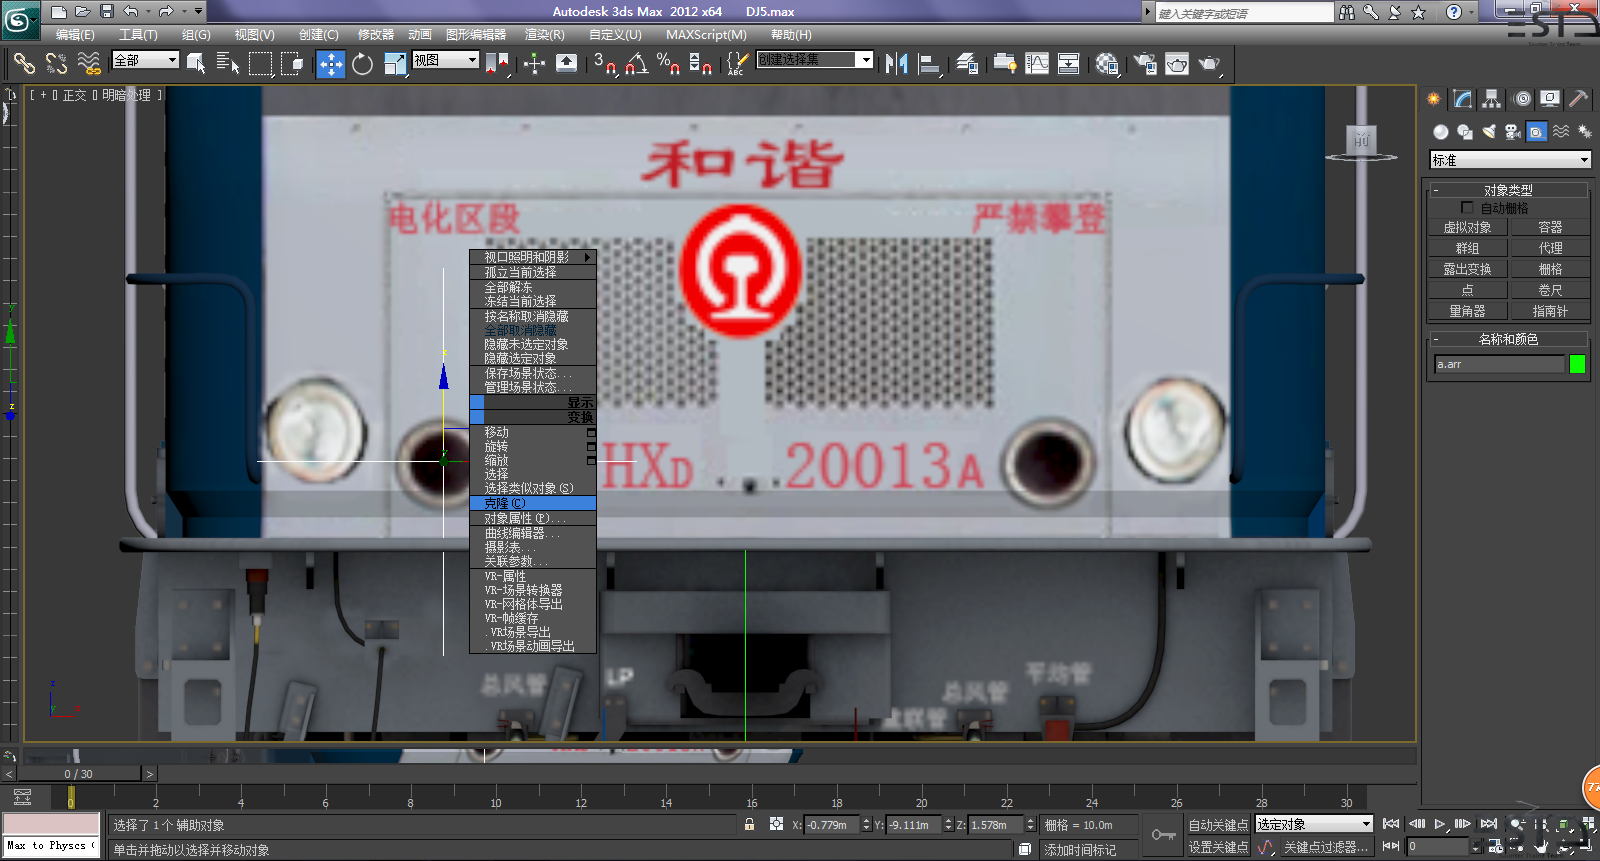Viewport: 1600px width, 861px height.
Task: Toggle the 自动关键点 auto key button
Action: pyautogui.click(x=1218, y=825)
